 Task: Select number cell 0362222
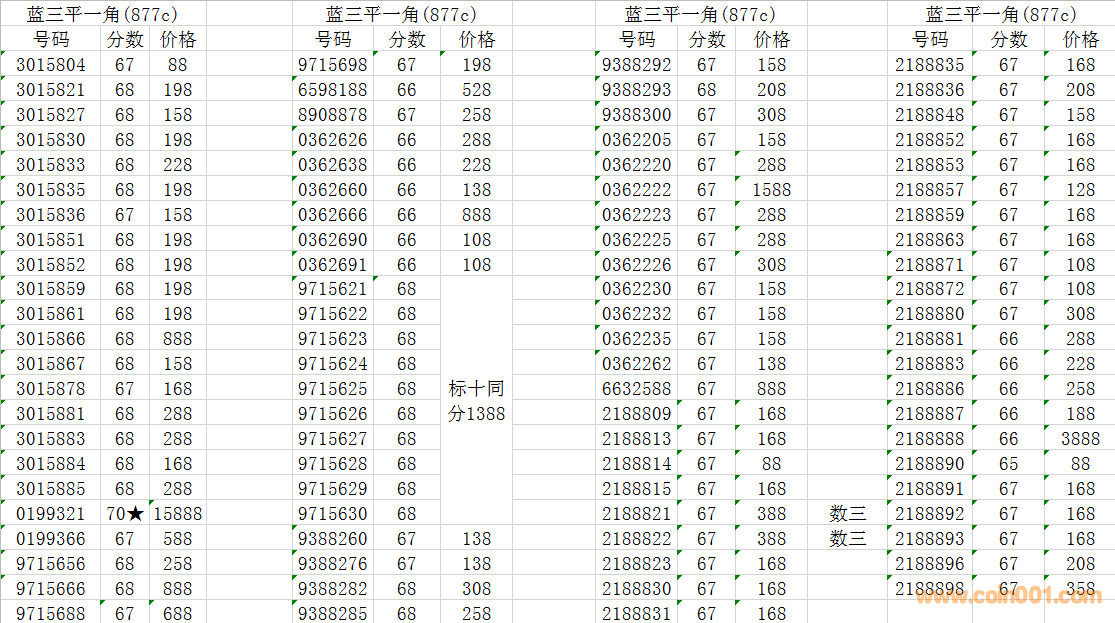(x=637, y=190)
